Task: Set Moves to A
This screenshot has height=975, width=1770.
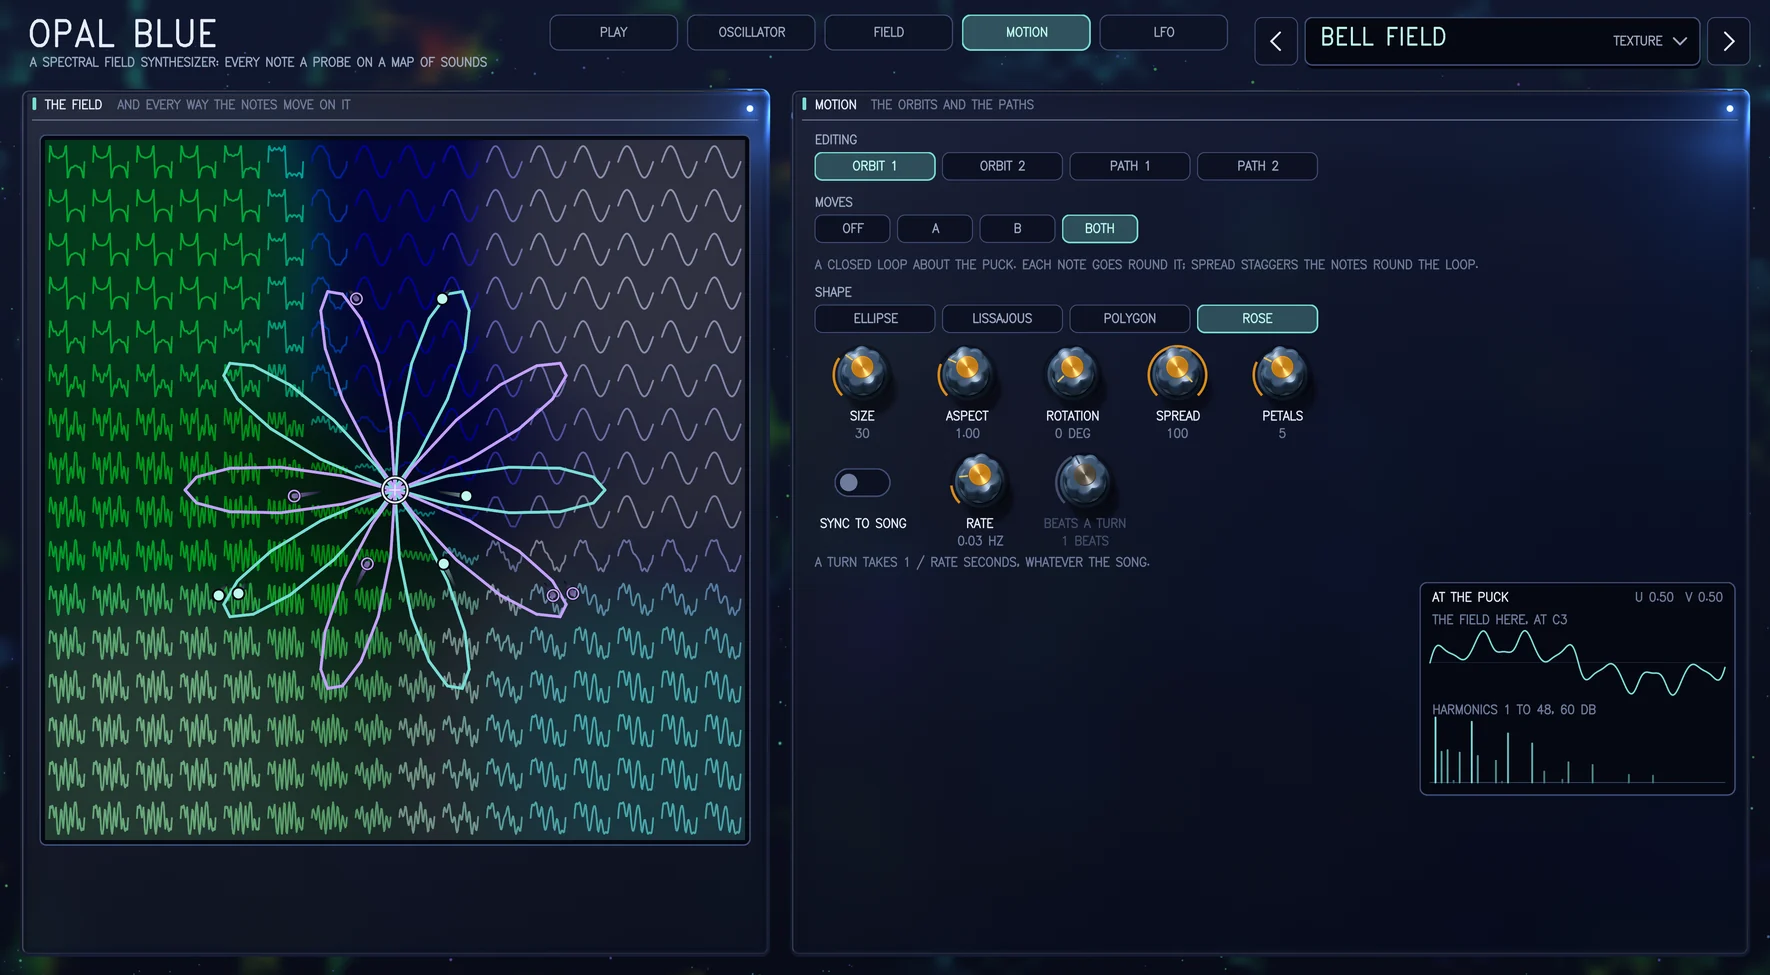Action: (x=935, y=229)
